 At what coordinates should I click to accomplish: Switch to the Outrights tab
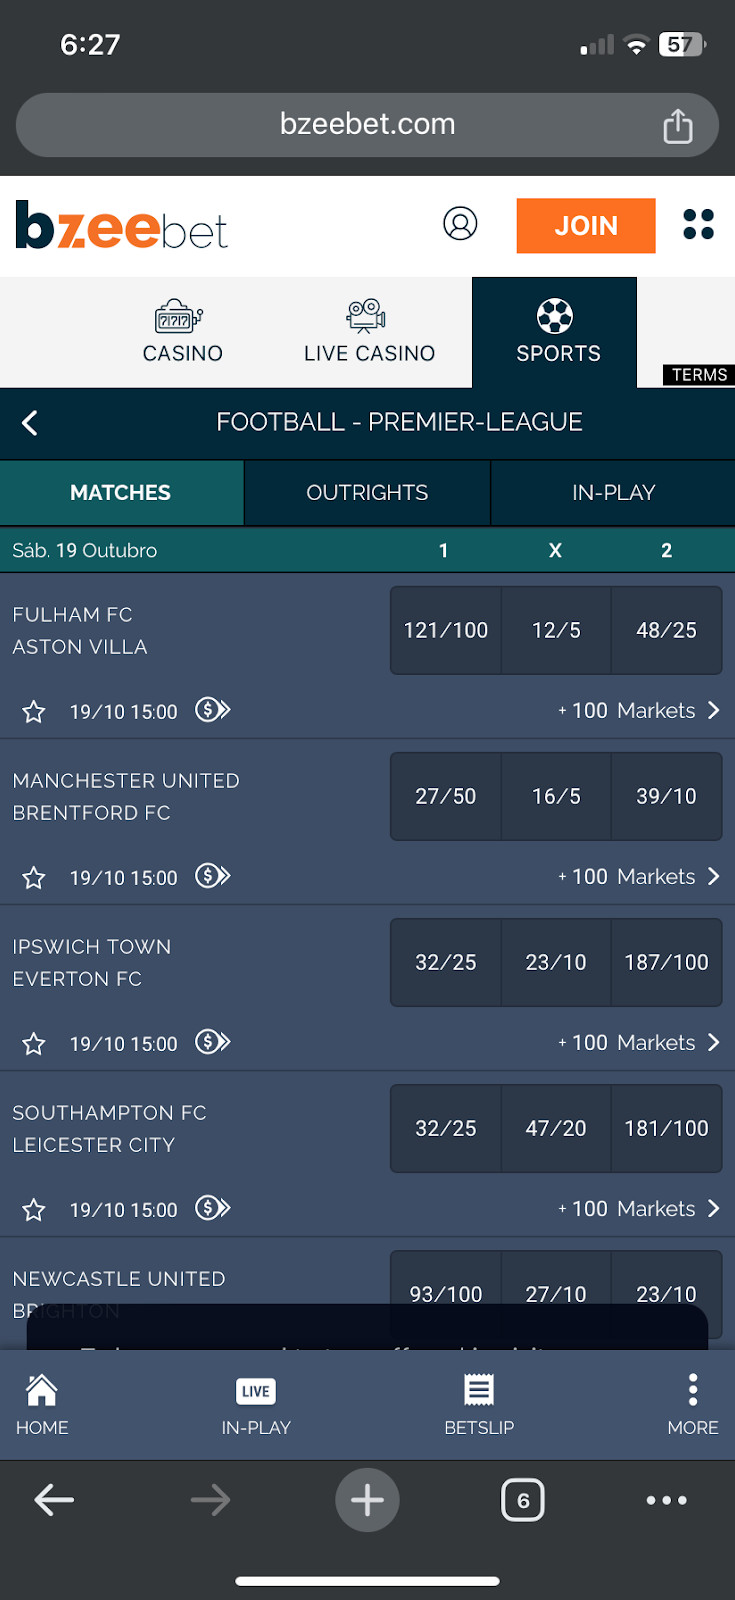click(367, 492)
